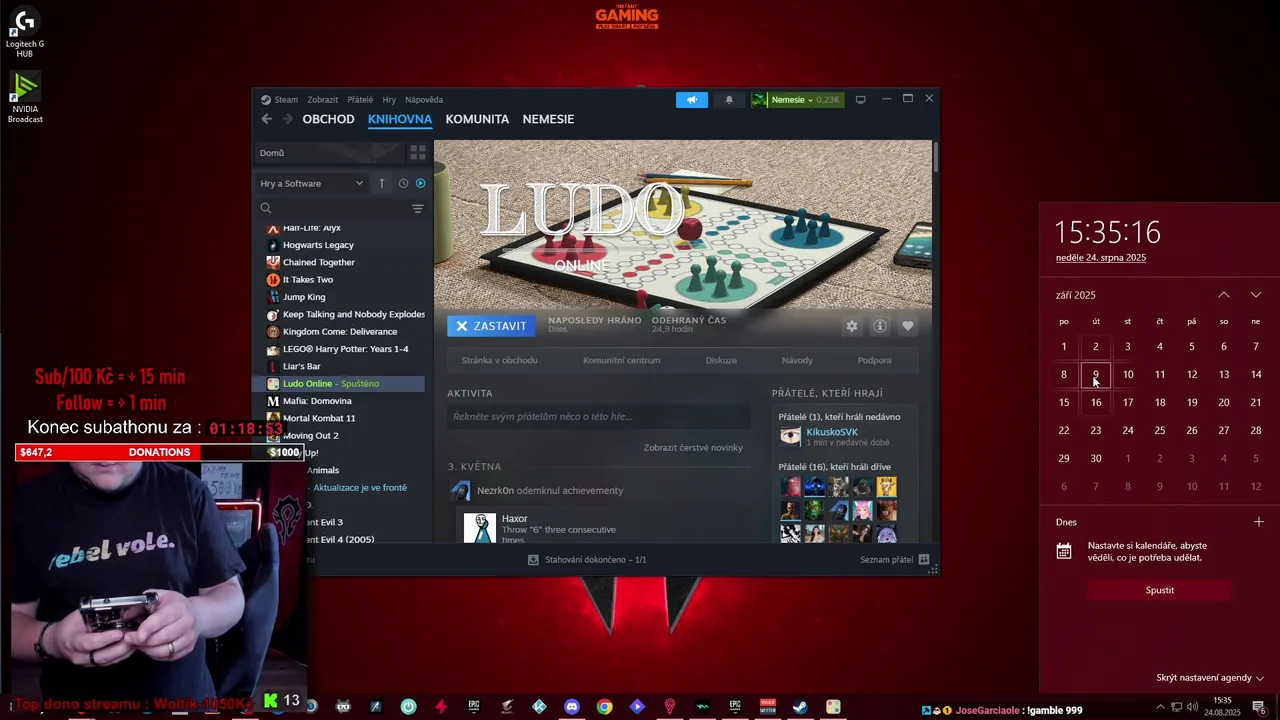This screenshot has height=720, width=1280.
Task: Add a calendar event with plus icon
Action: pos(1259,522)
